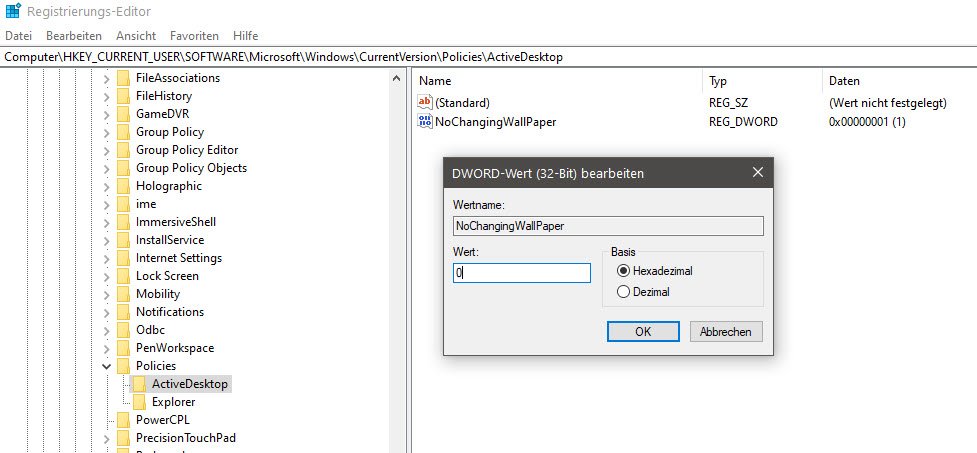Screen dimensions: 977x453
Task: Click the Typ column header
Action: tap(718, 81)
